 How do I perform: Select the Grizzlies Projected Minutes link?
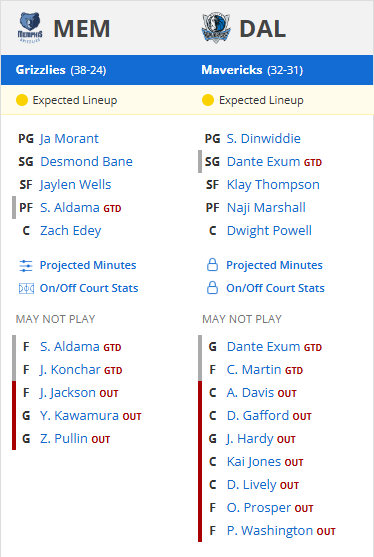pyautogui.click(x=88, y=265)
